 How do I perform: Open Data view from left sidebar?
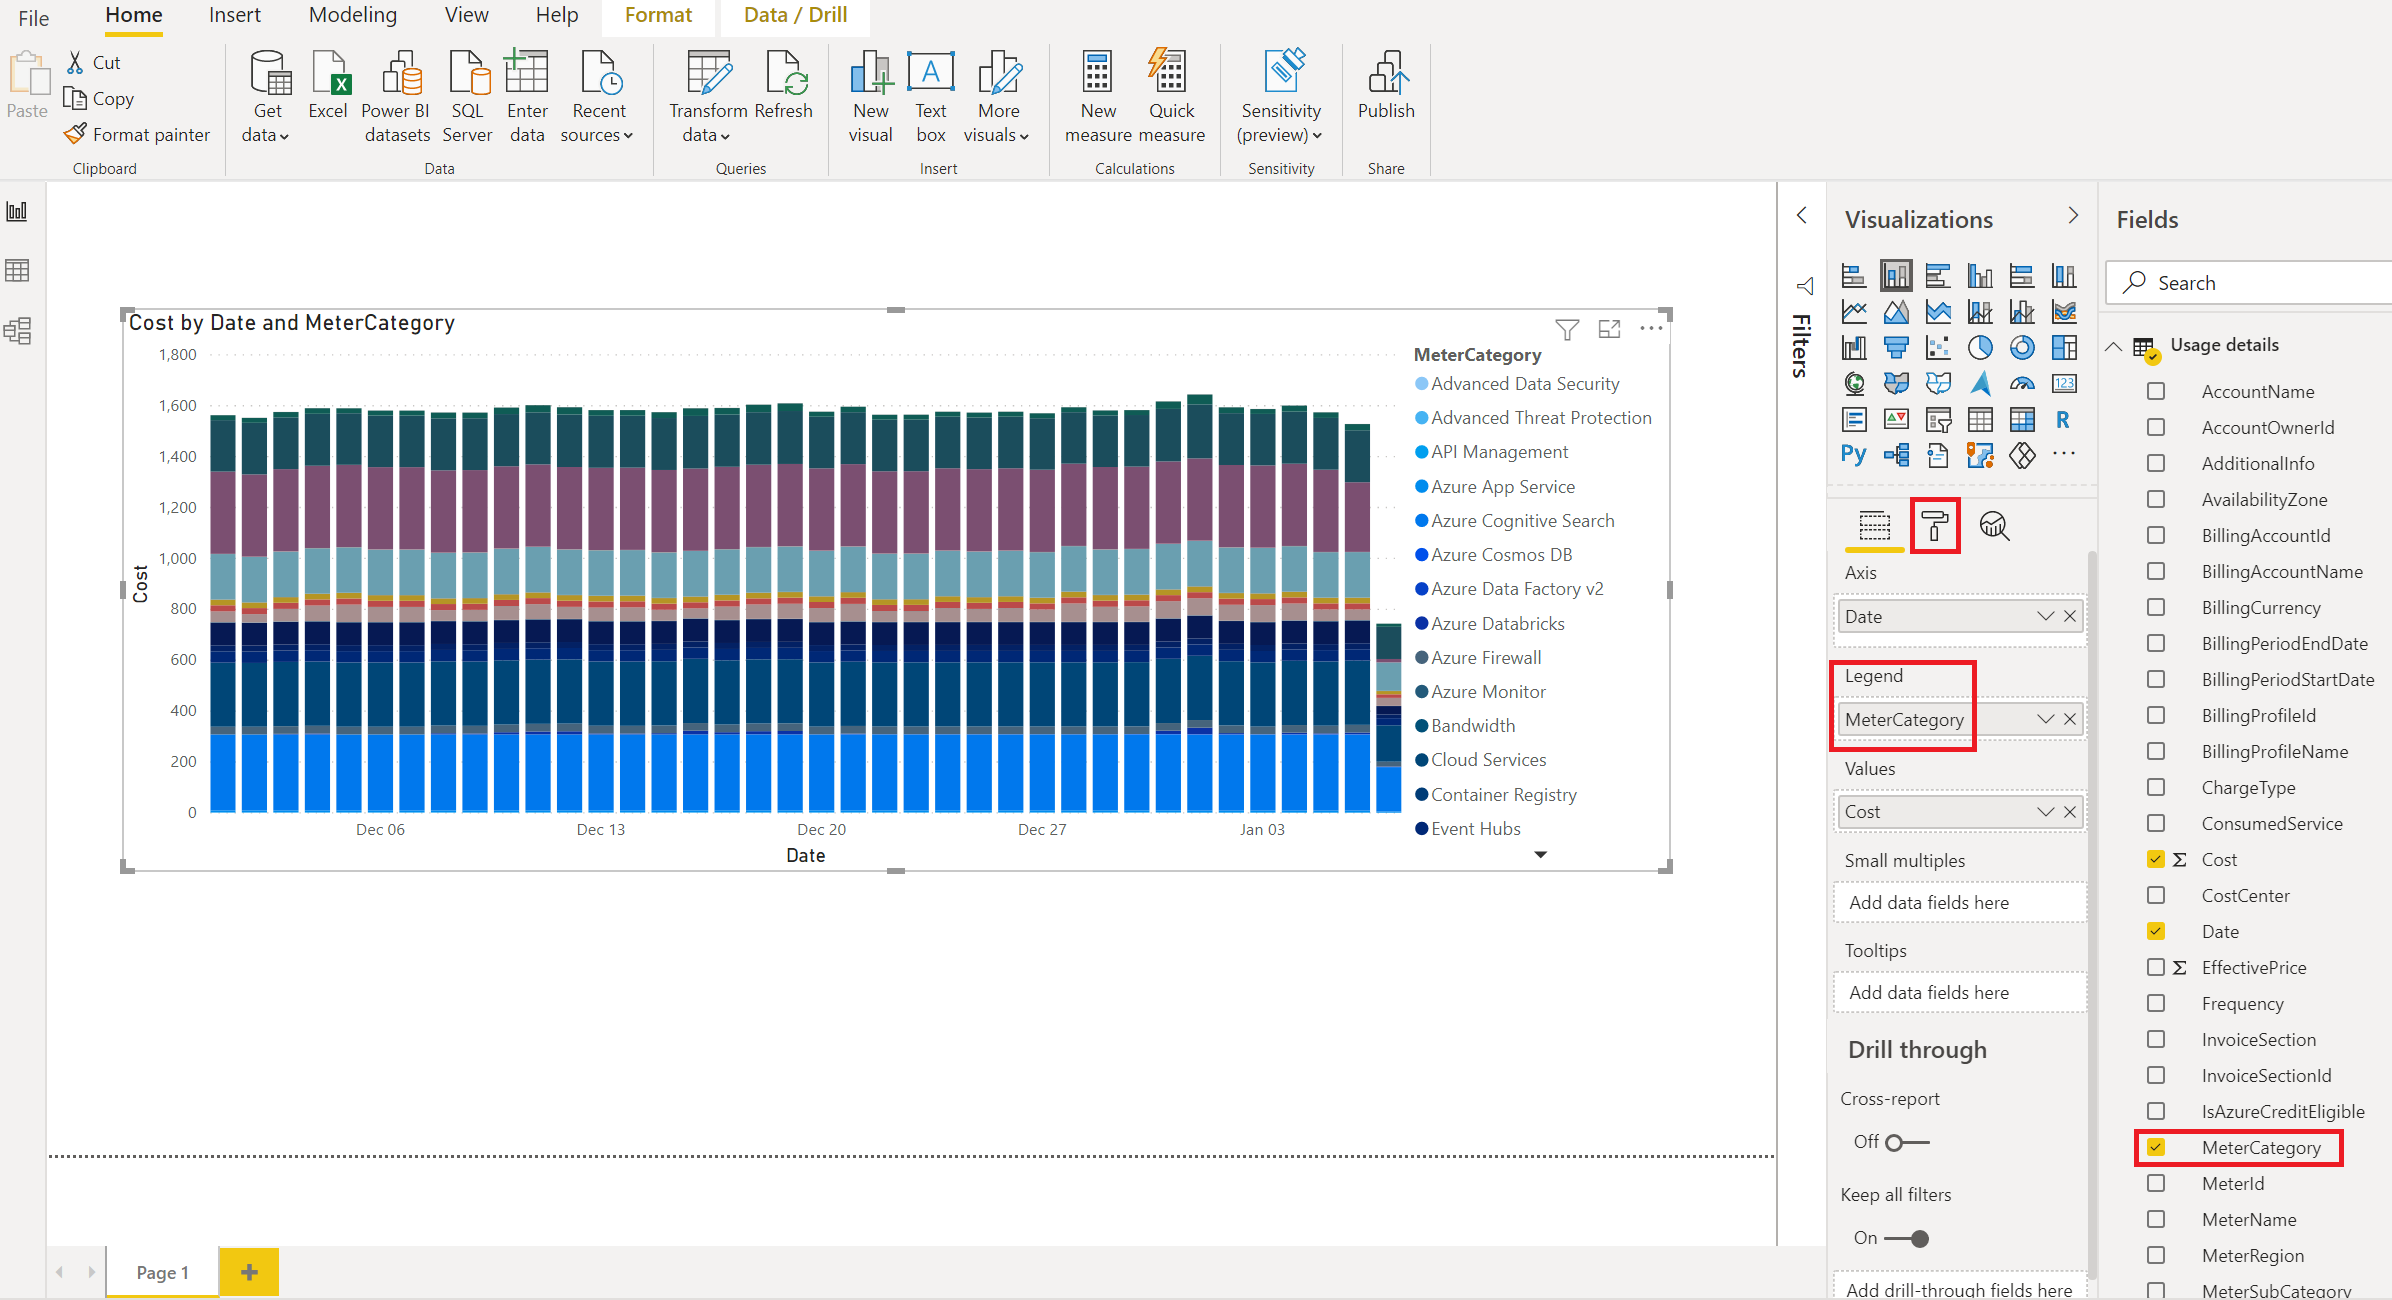pyautogui.click(x=18, y=270)
